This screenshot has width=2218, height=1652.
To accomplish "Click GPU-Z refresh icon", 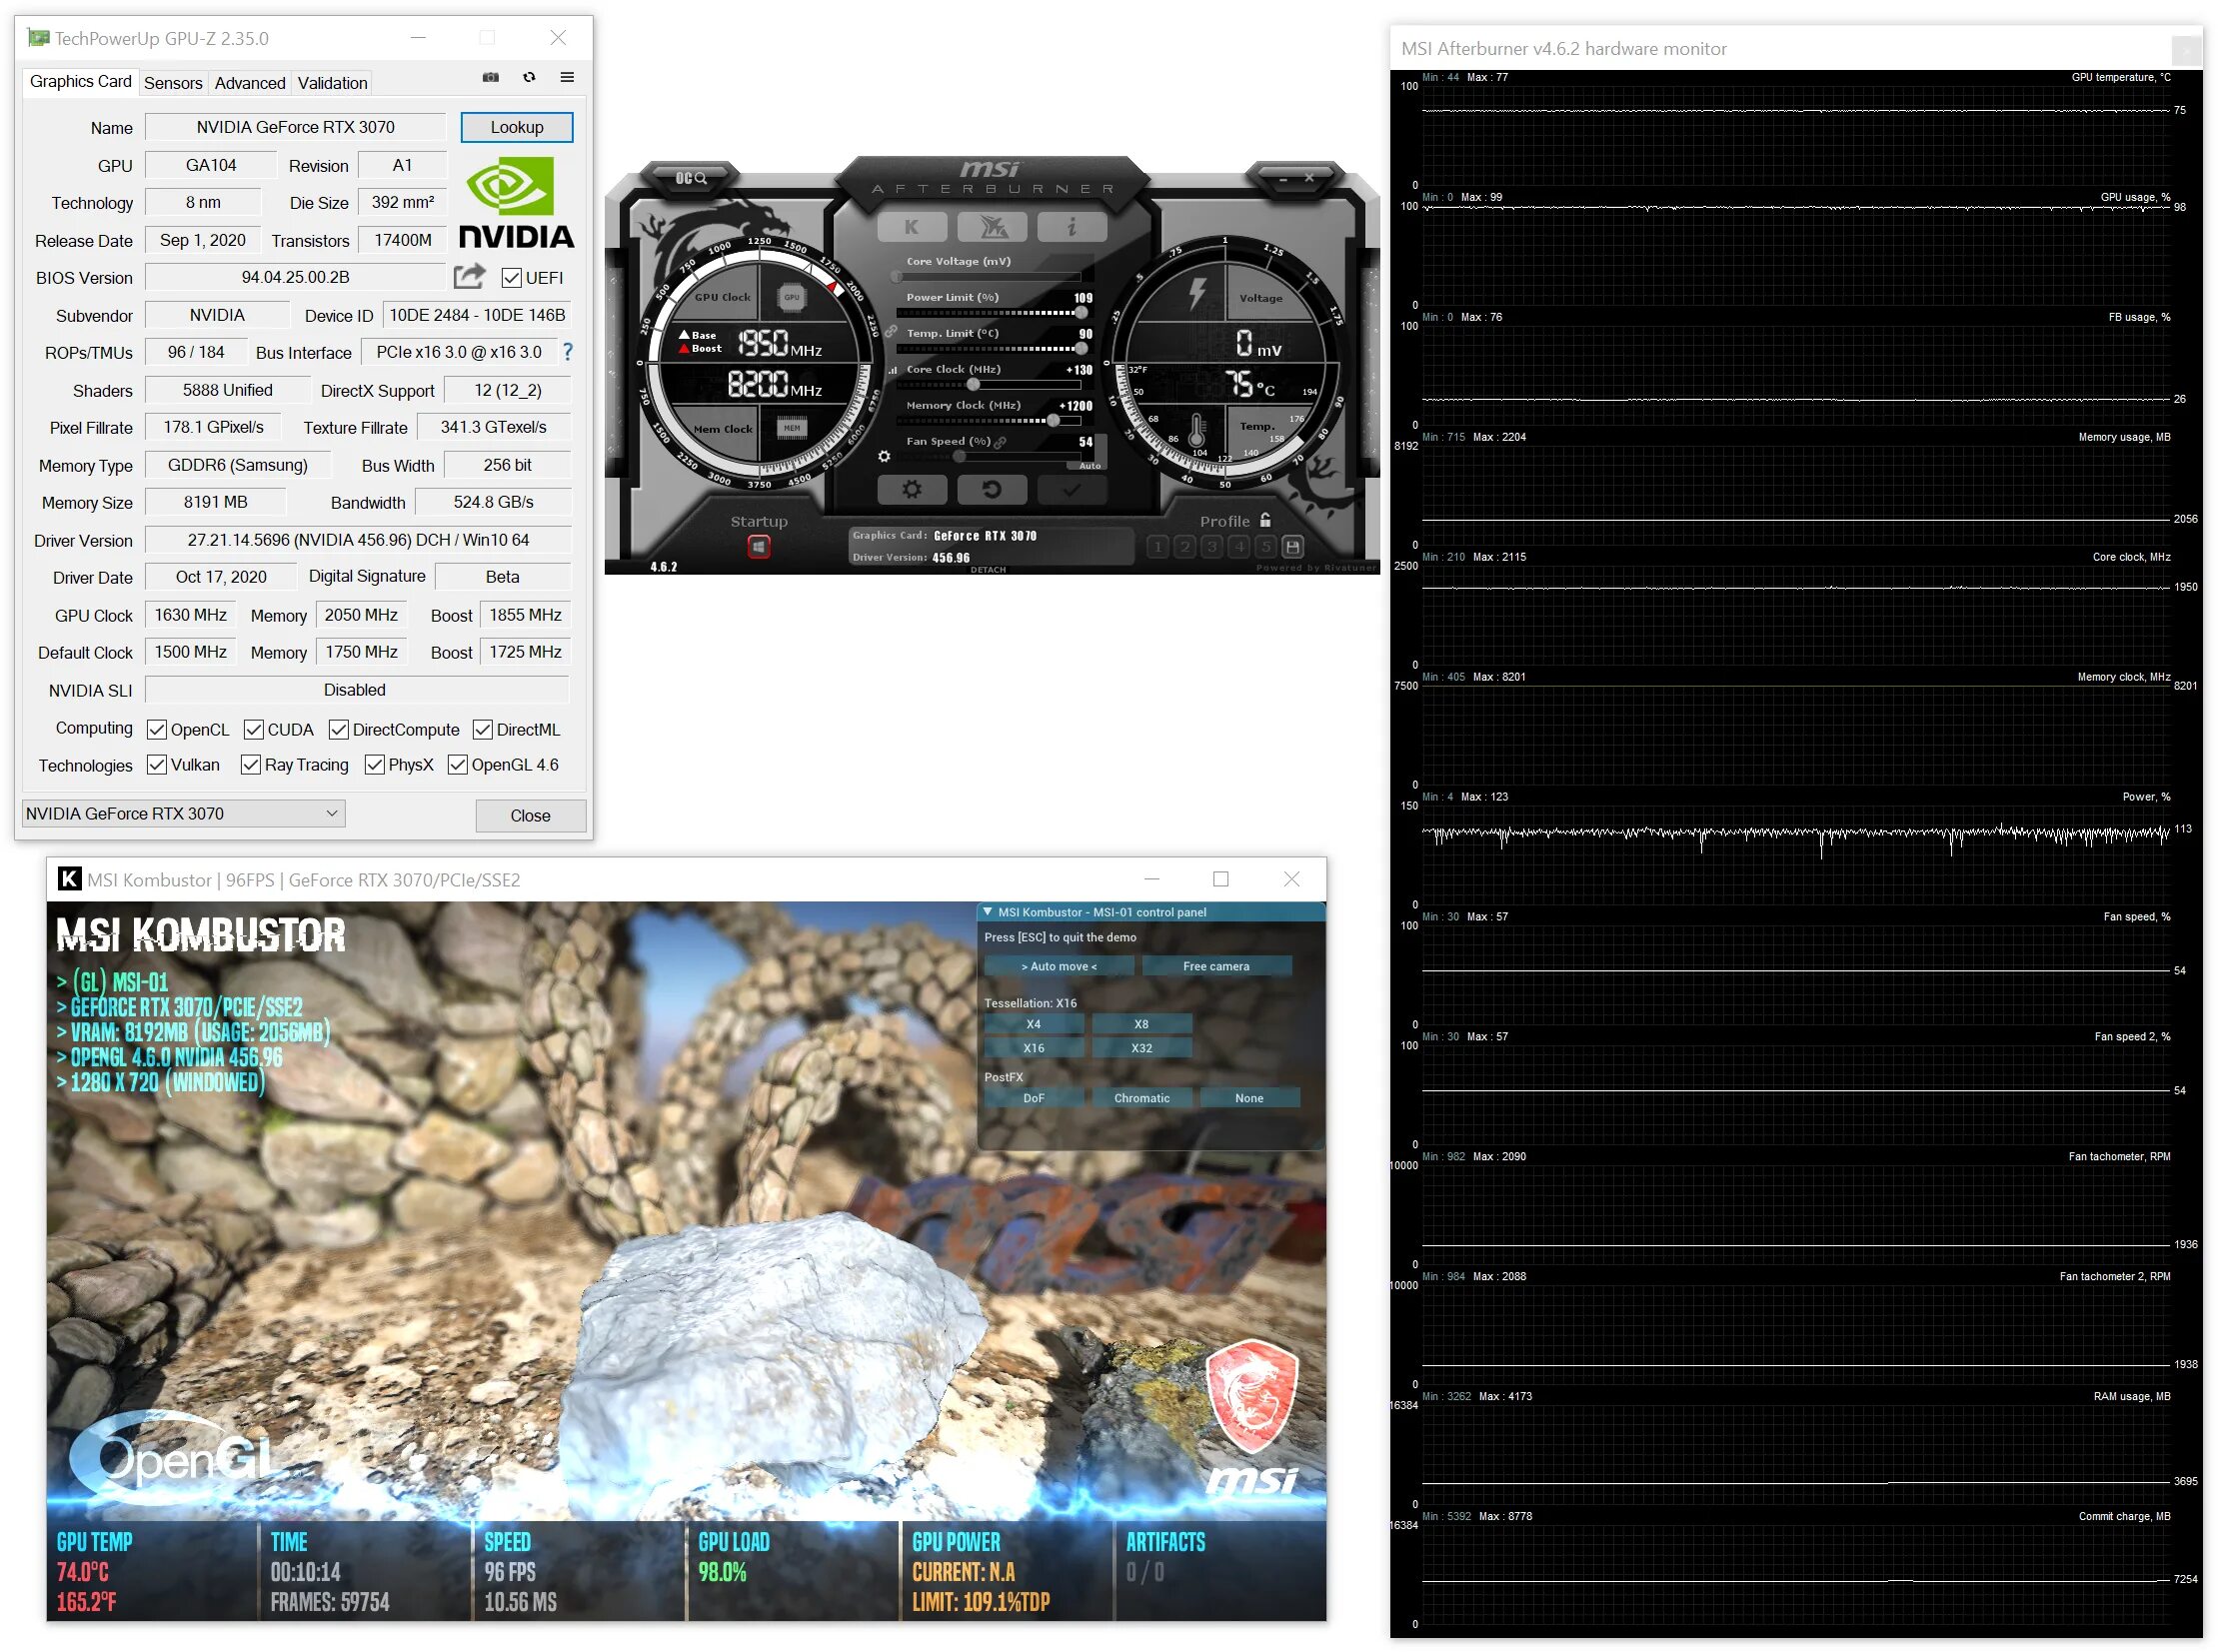I will (x=529, y=77).
